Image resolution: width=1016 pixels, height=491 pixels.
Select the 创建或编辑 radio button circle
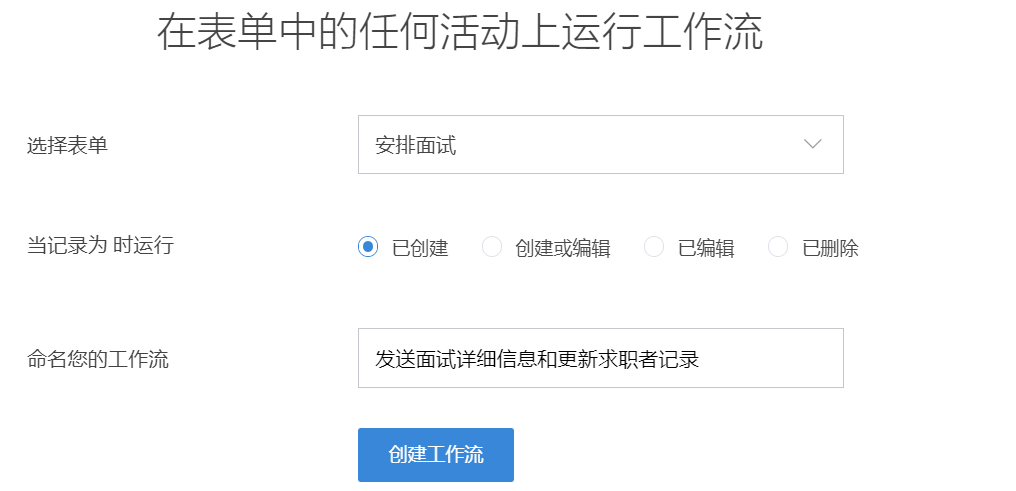[492, 247]
